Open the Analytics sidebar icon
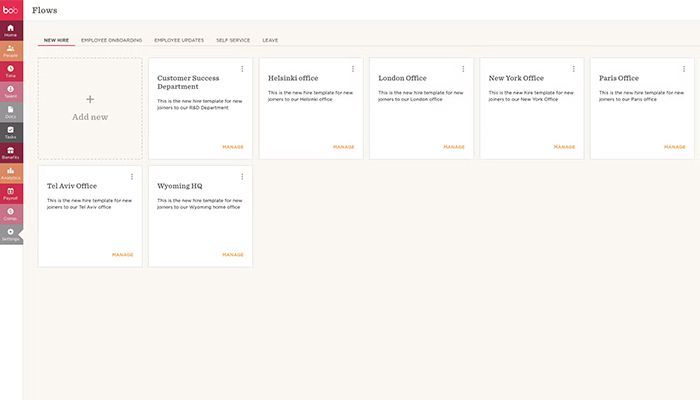The height and width of the screenshot is (400, 700). (10, 173)
